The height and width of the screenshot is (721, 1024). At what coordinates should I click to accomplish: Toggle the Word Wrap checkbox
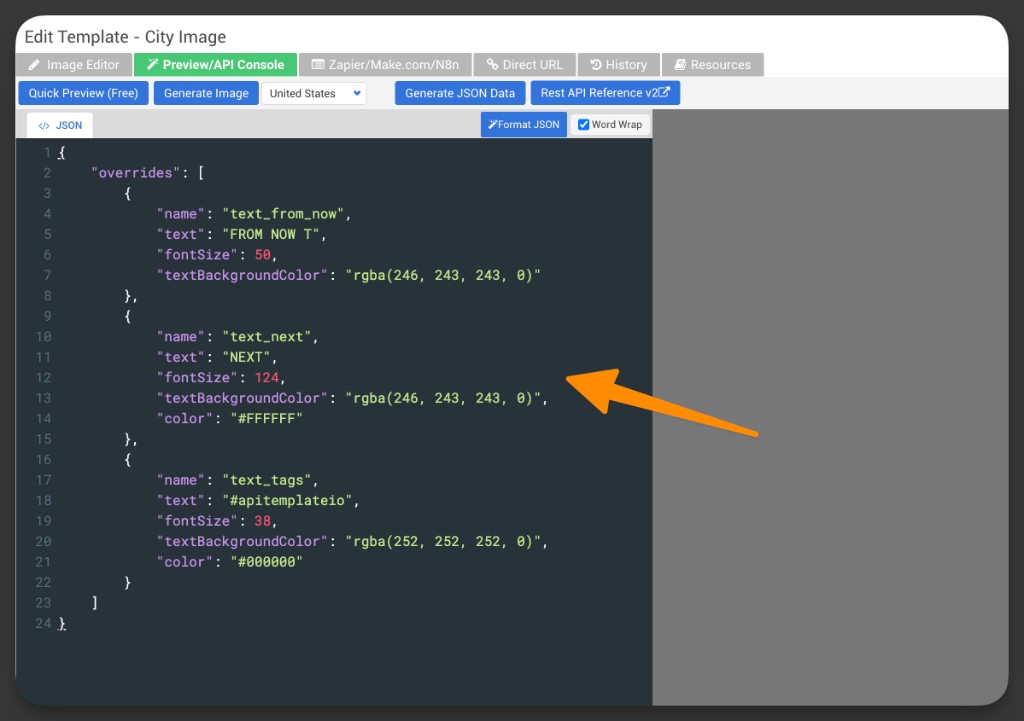[x=582, y=124]
